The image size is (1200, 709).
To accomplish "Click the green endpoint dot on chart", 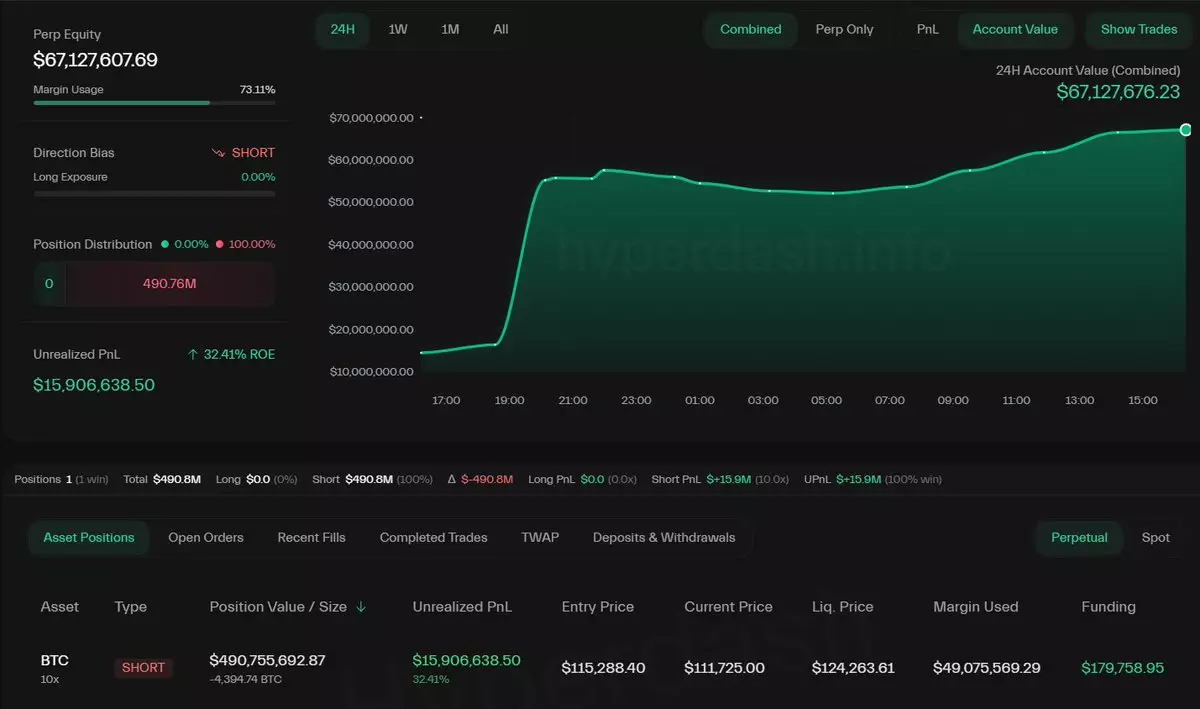I will click(x=1186, y=130).
